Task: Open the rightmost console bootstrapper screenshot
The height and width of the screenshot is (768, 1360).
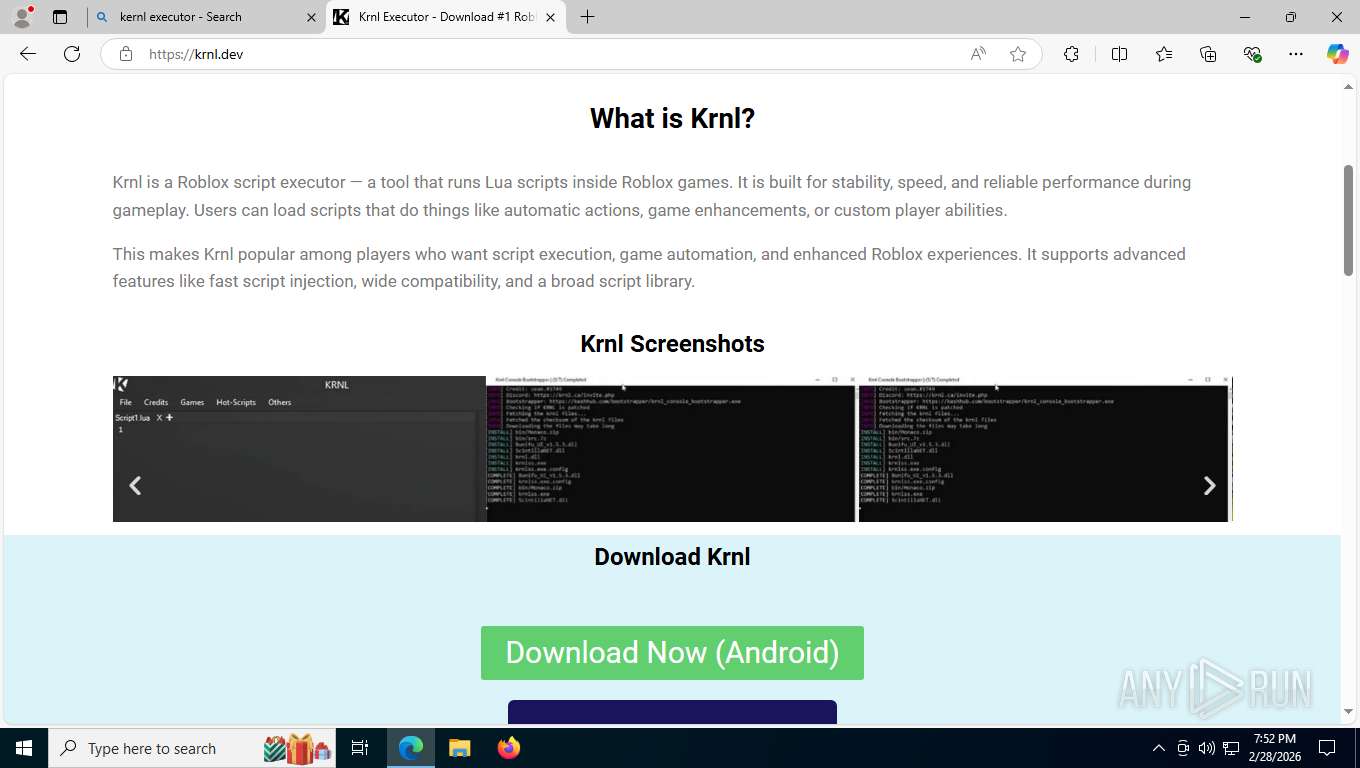Action: pos(1043,449)
